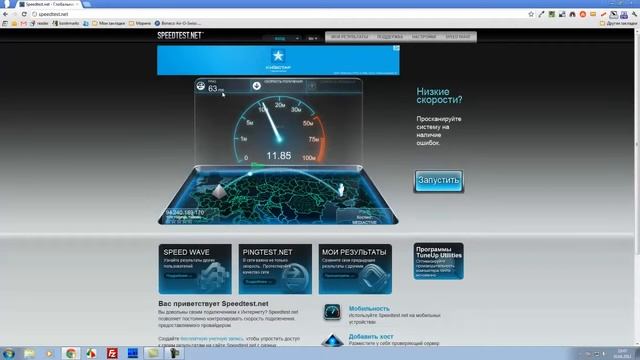
Task: Open a new browser tab
Action: pos(87,4)
